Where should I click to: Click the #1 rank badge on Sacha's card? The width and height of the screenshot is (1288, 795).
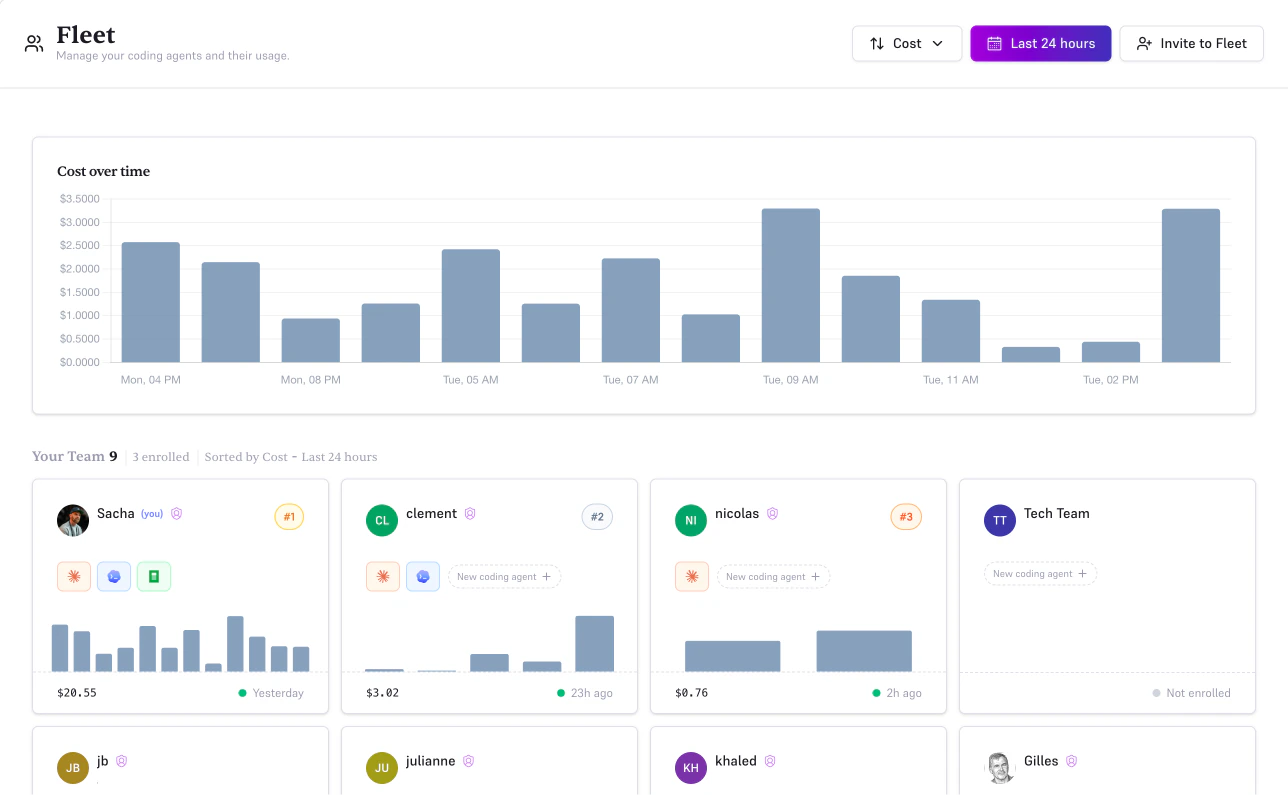(289, 517)
